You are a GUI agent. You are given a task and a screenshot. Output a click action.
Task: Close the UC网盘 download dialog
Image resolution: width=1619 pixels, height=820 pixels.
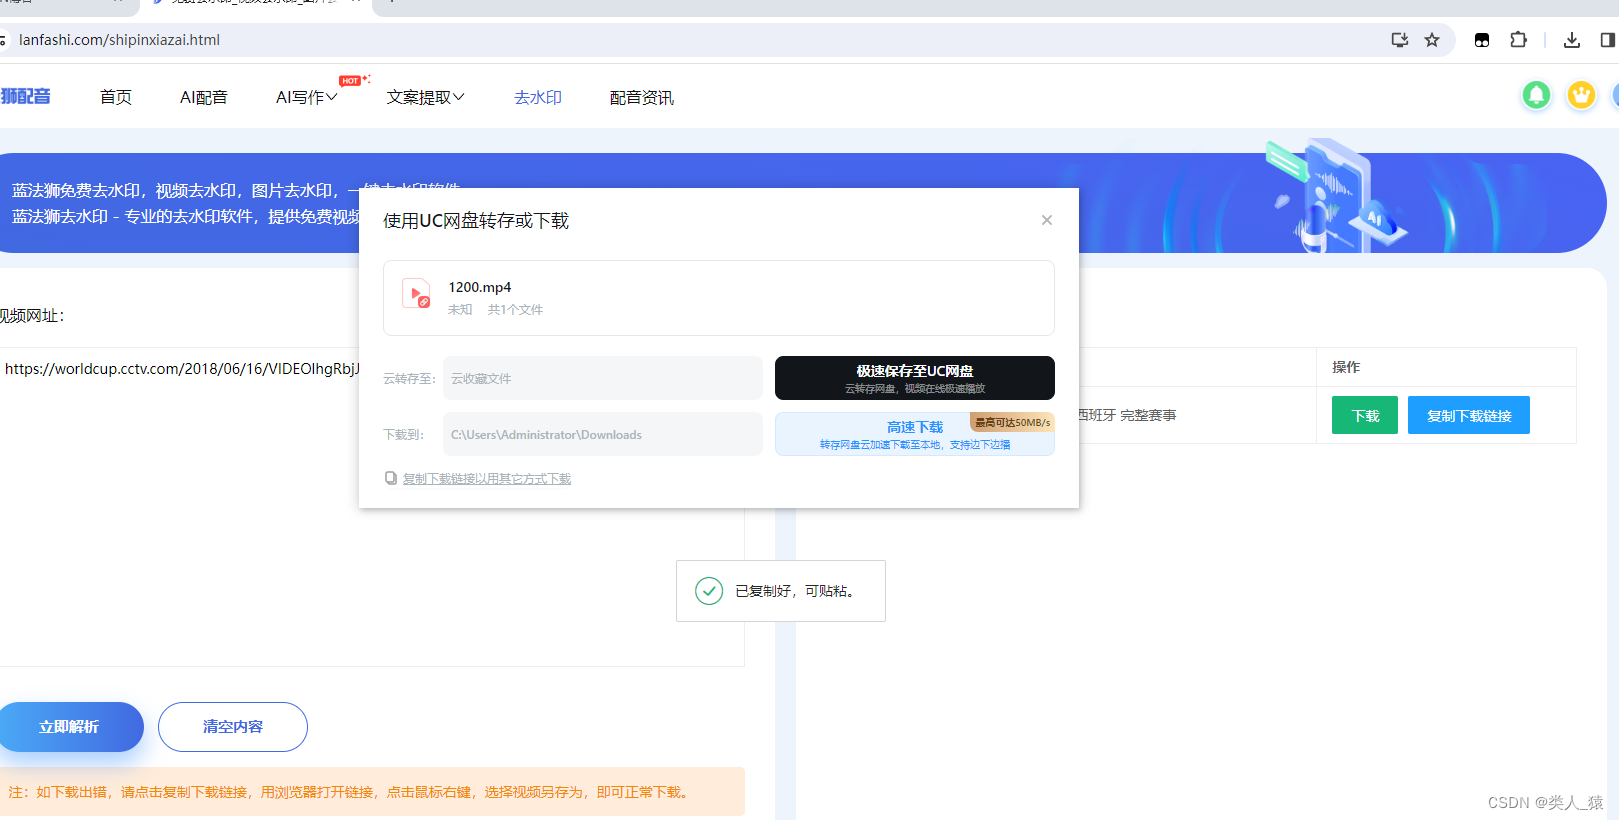coord(1046,220)
